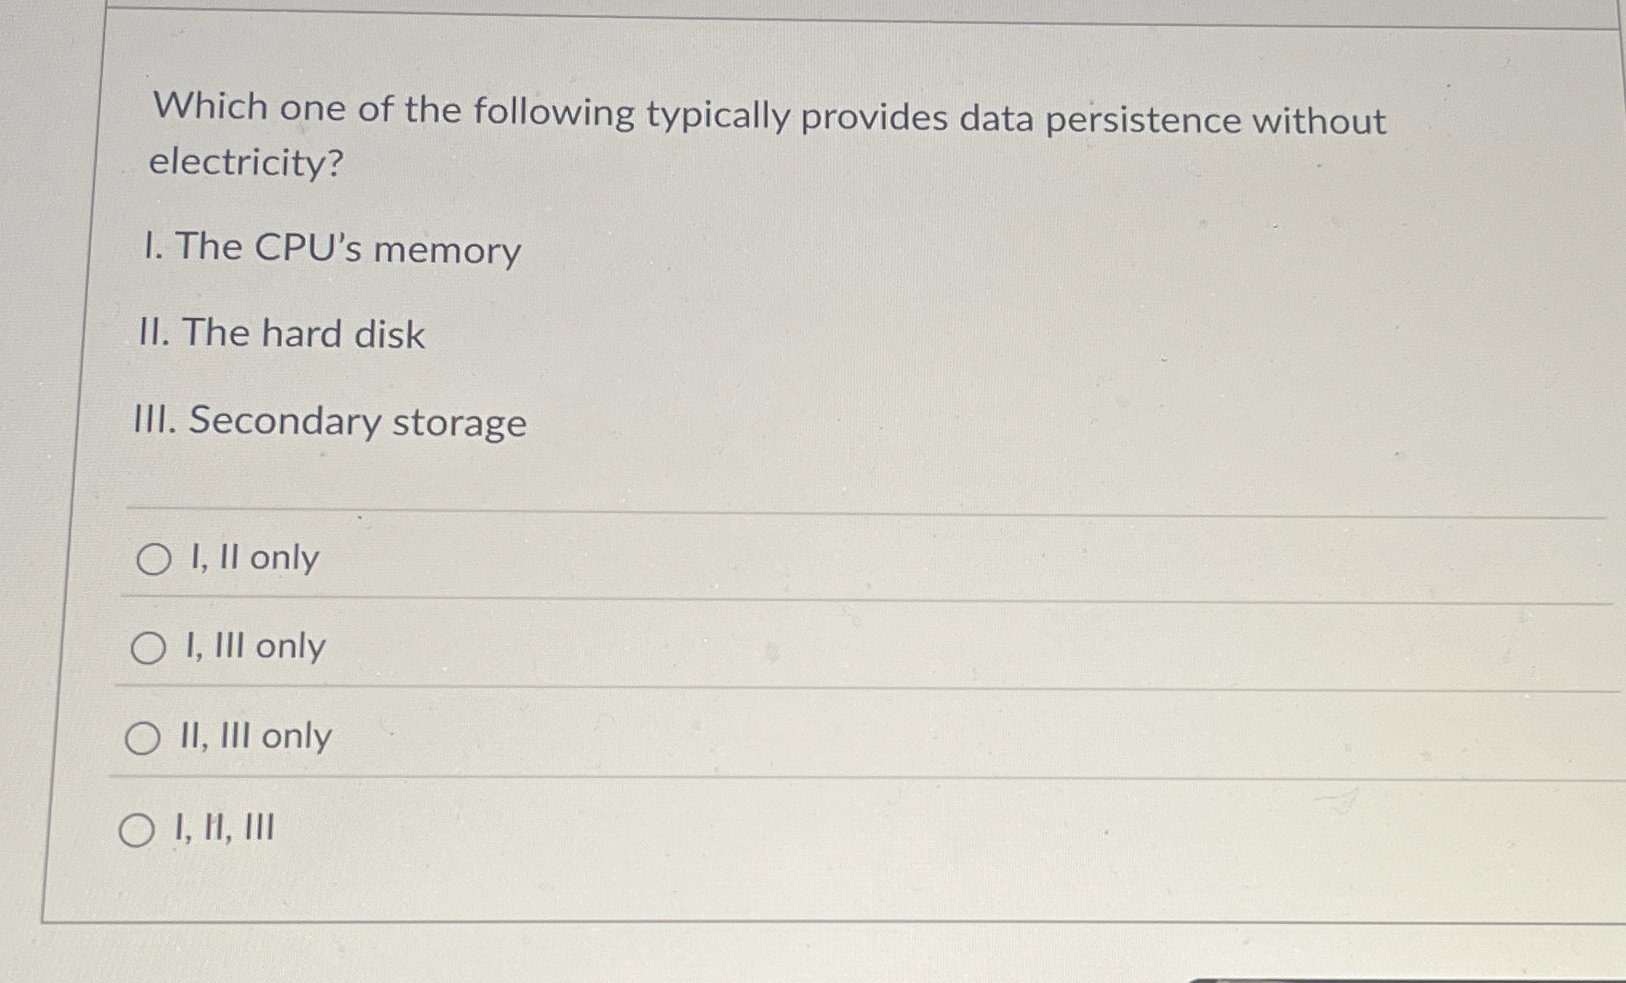Click the word "electricity?" in the question
Viewport: 1626px width, 983px height.
pyautogui.click(x=243, y=164)
